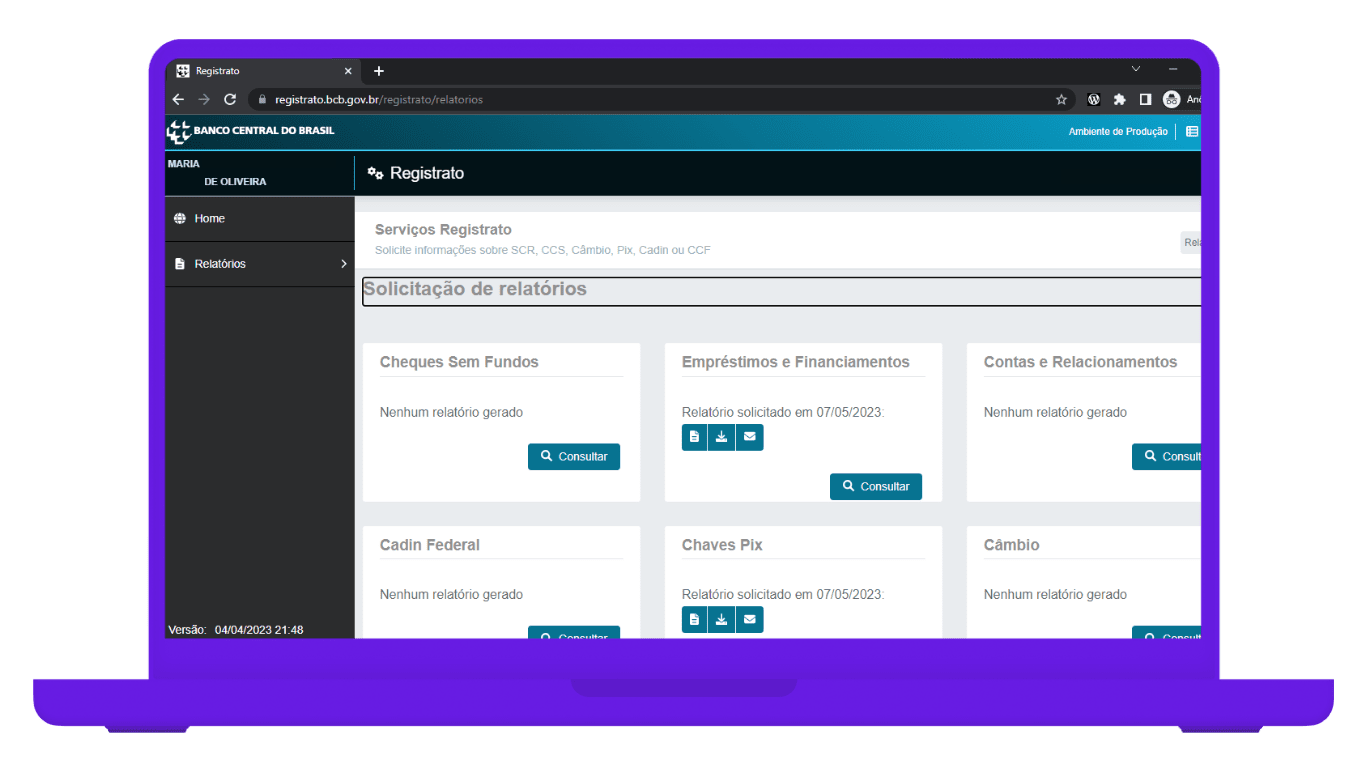This screenshot has width=1366, height=768.
Task: Go to Home in the sidebar
Action: (x=209, y=219)
